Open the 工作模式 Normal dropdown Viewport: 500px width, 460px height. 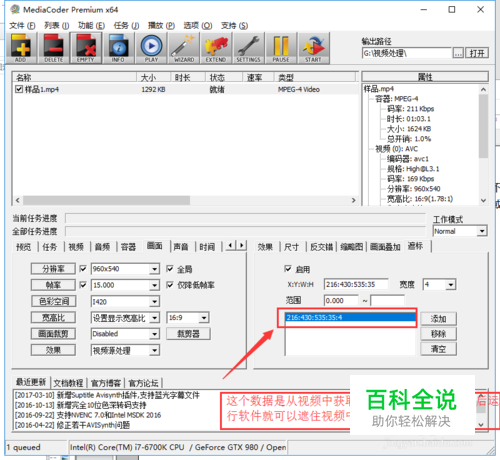481,231
